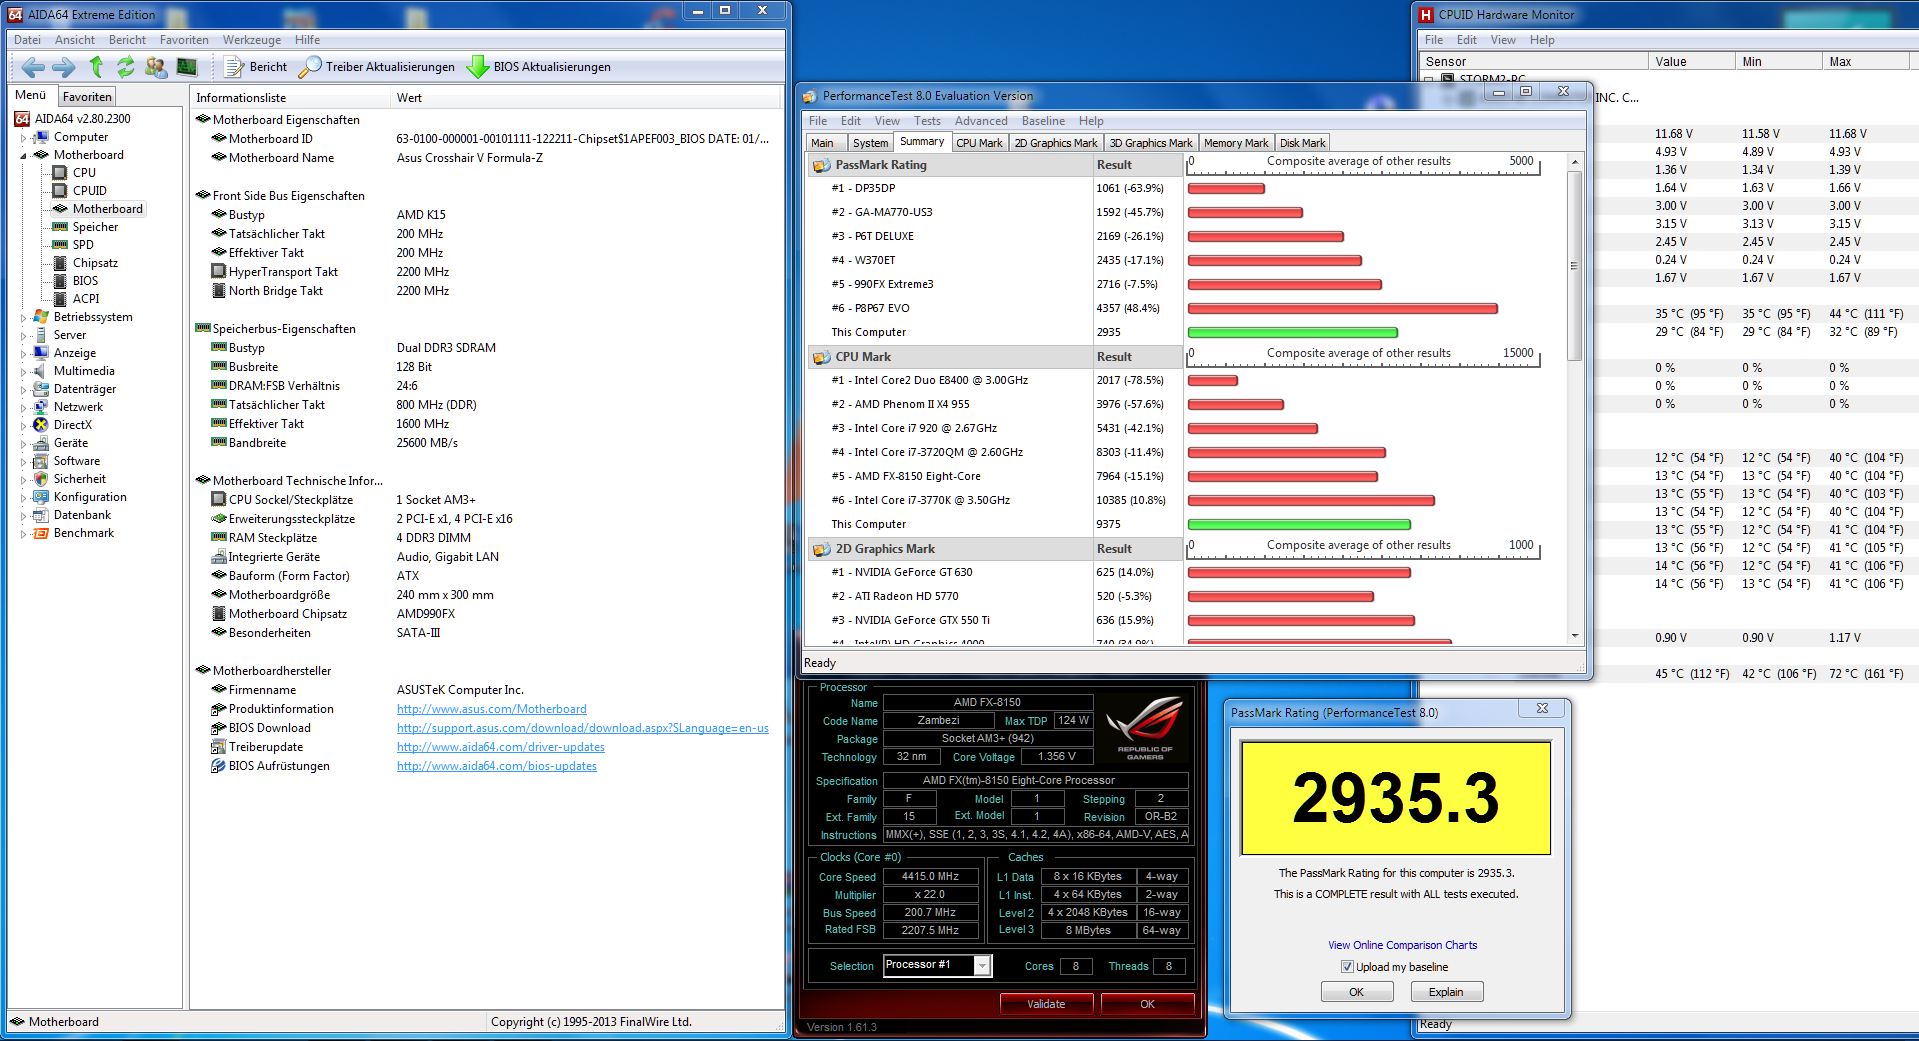Click the AIDA64 back arrow icon
The width and height of the screenshot is (1919, 1041).
[33, 67]
